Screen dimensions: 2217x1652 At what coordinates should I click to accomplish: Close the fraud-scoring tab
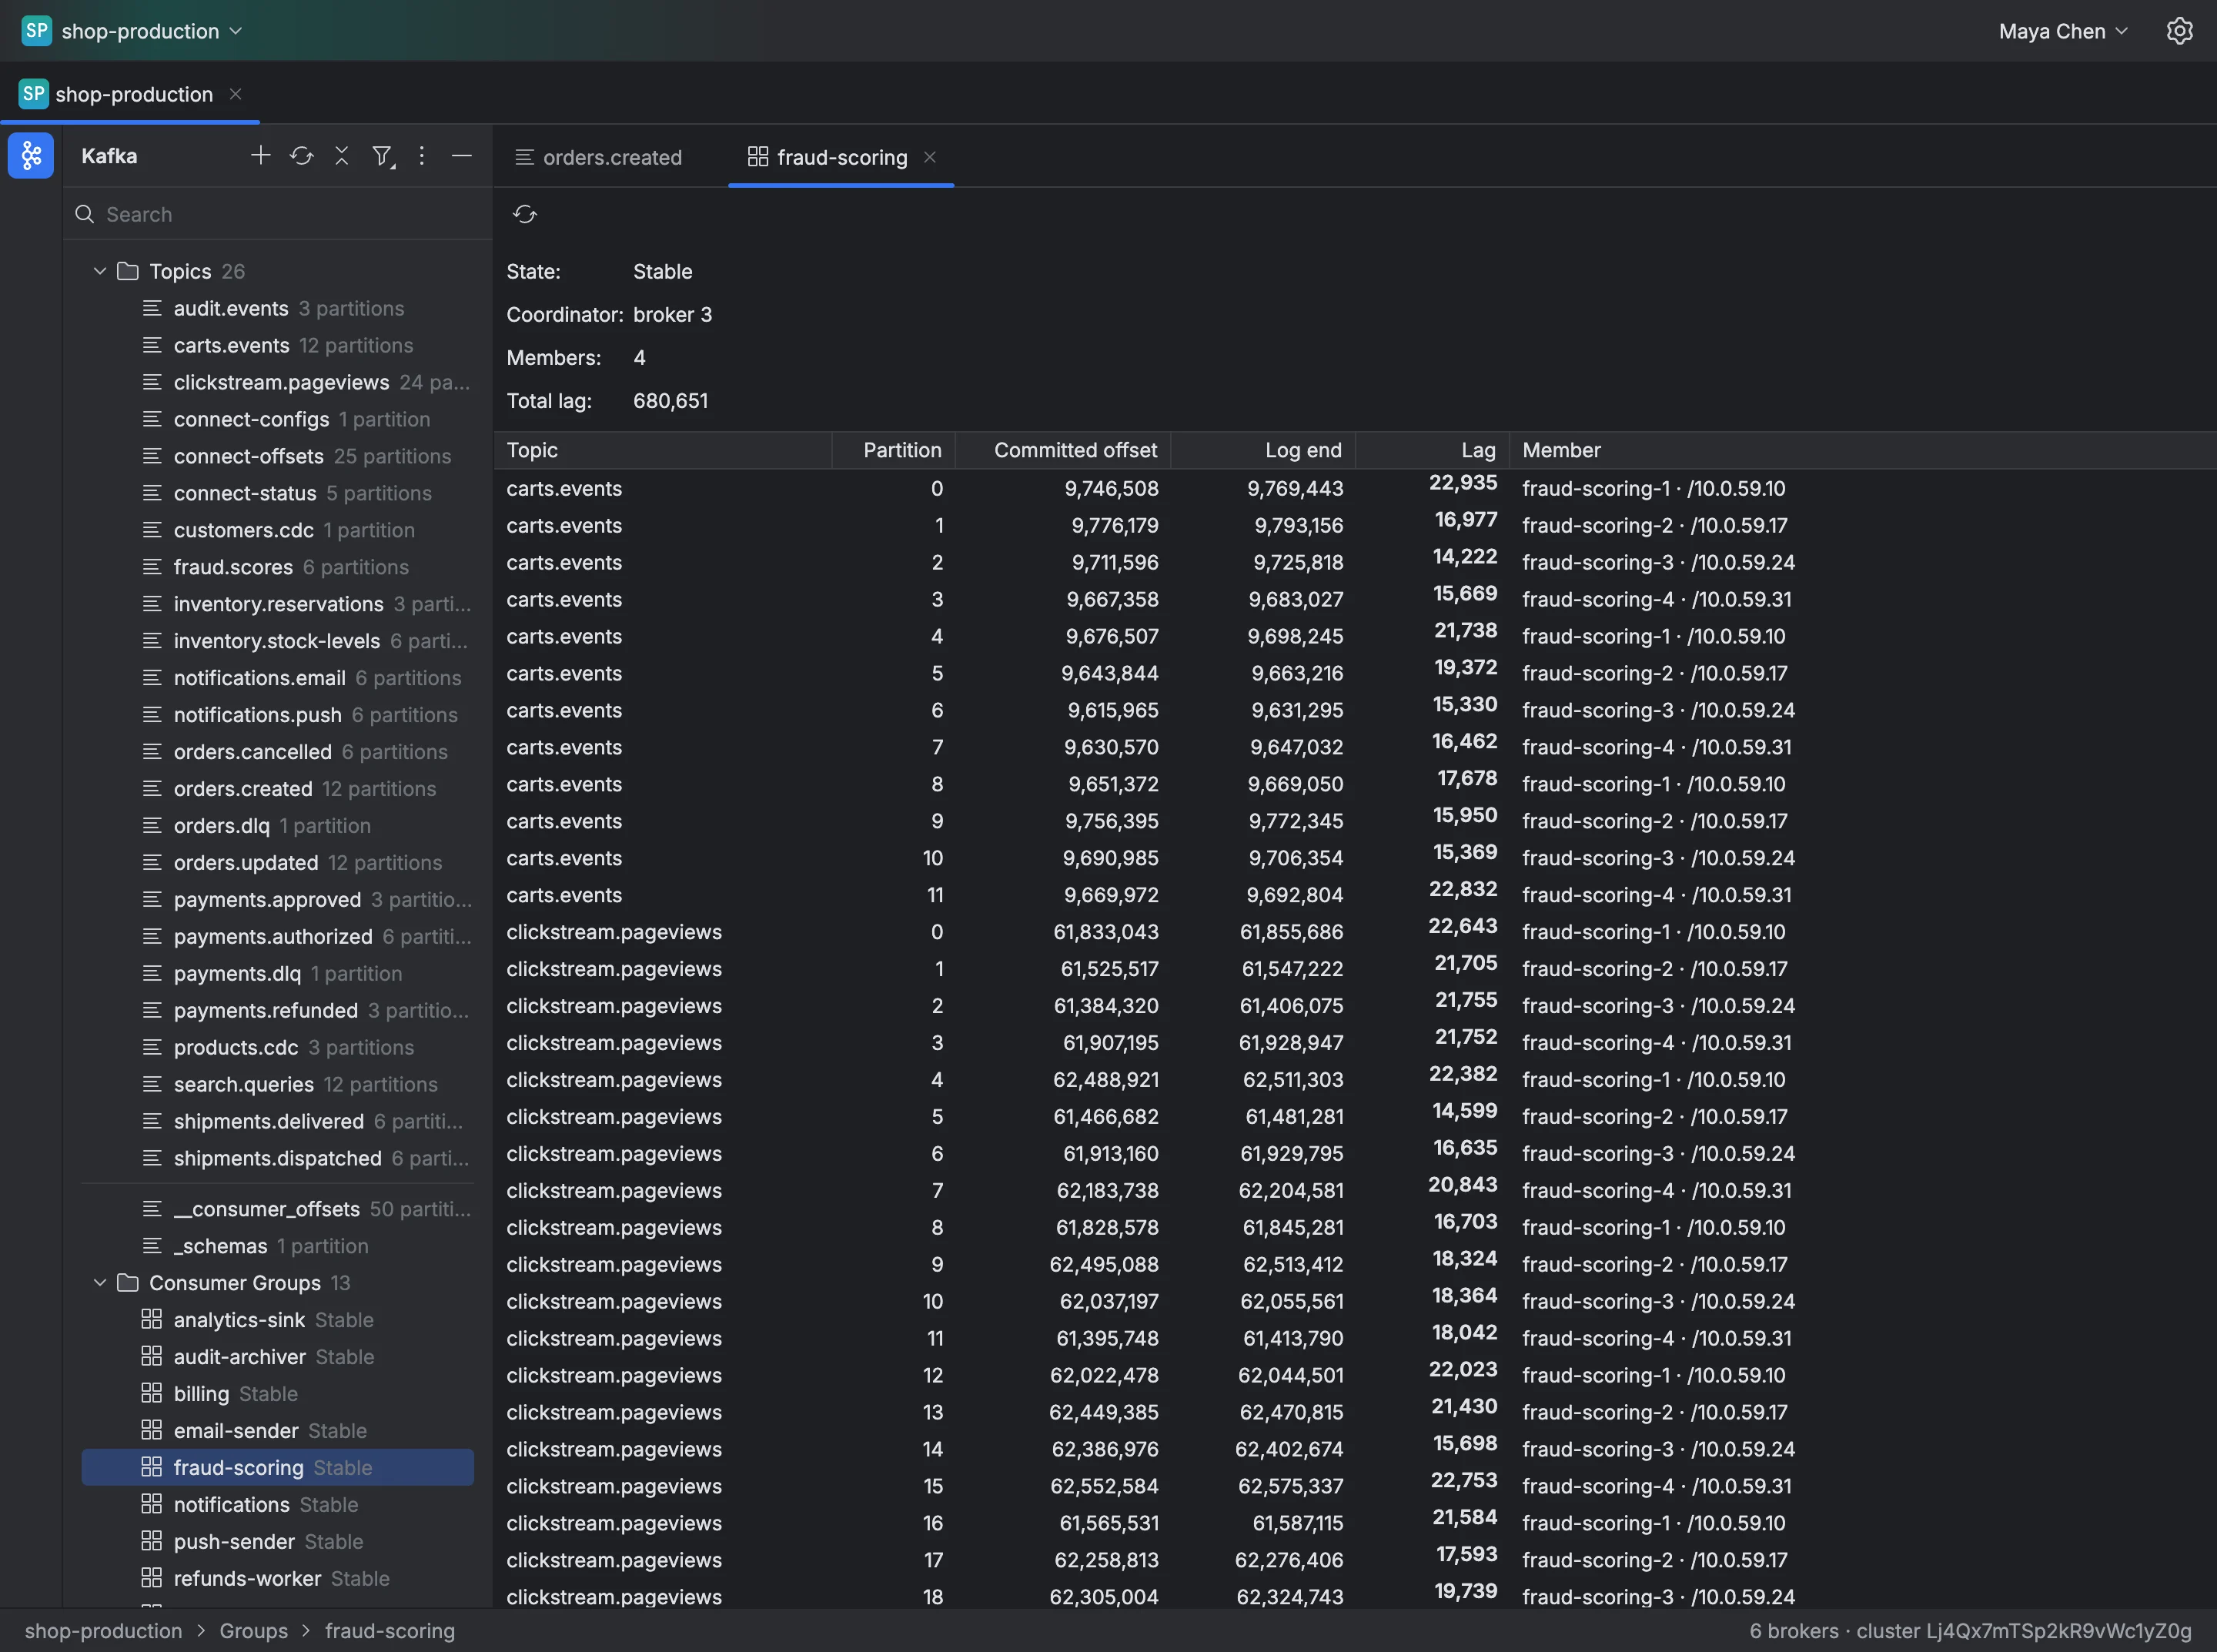(x=929, y=157)
